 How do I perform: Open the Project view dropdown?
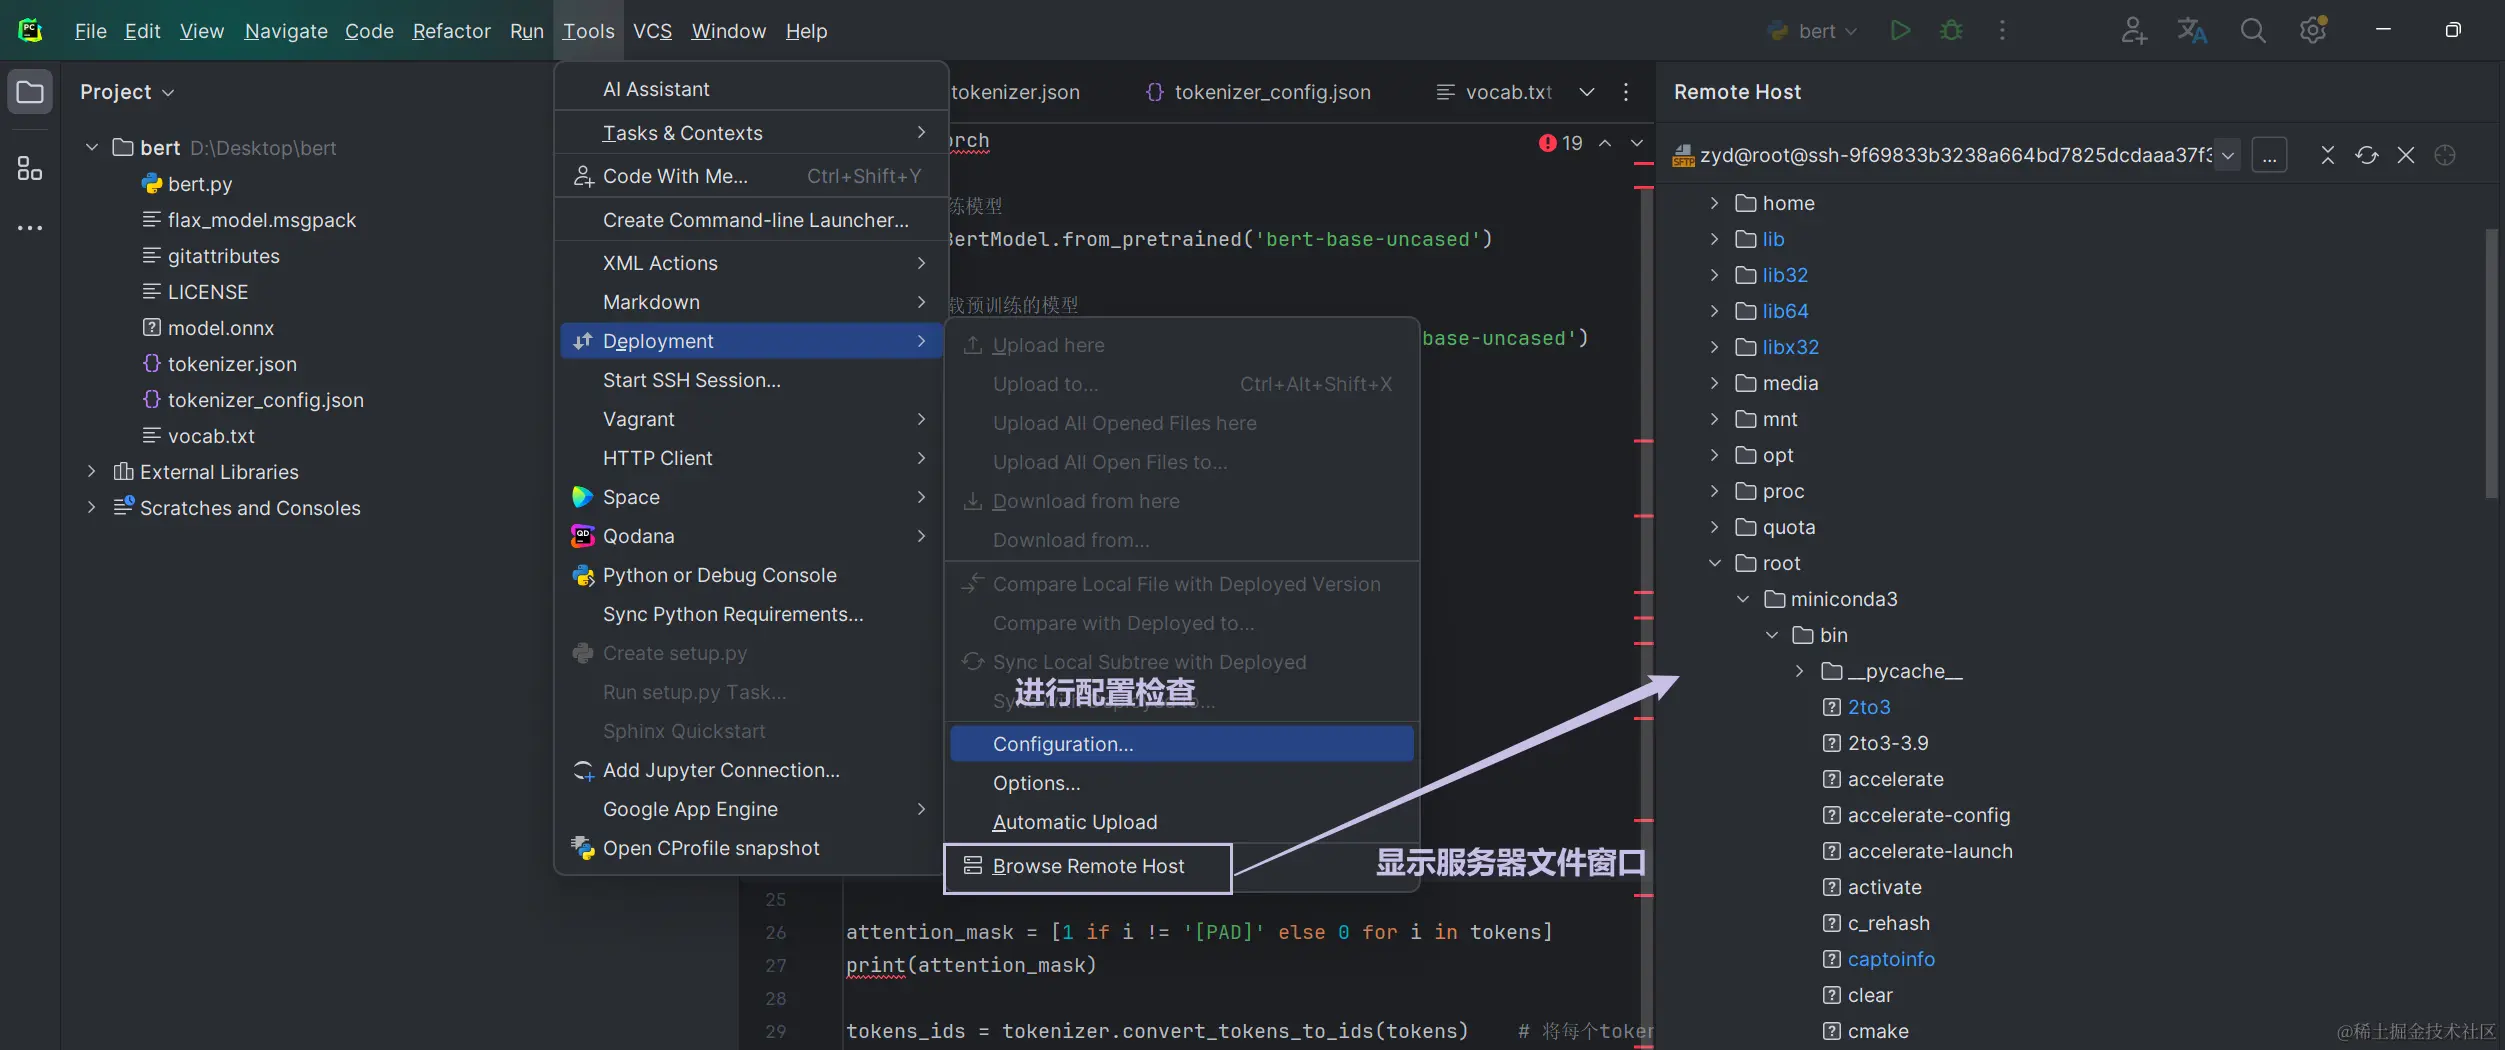127,92
